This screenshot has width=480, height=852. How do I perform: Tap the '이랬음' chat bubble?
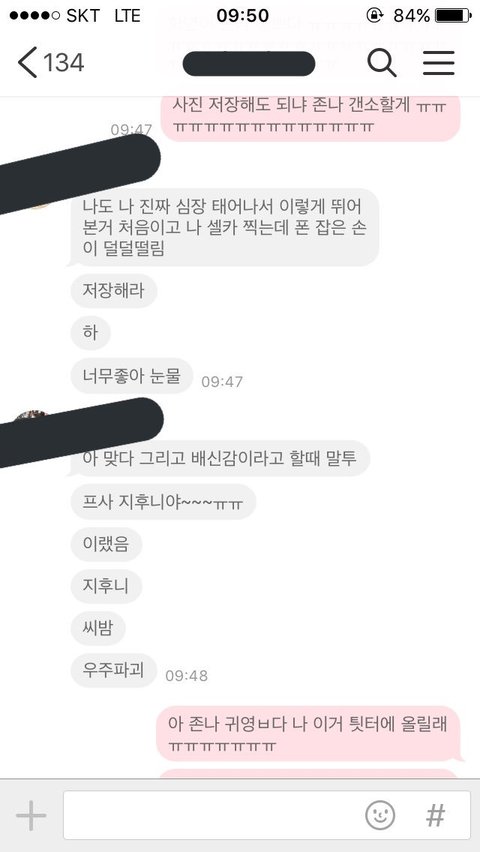107,544
